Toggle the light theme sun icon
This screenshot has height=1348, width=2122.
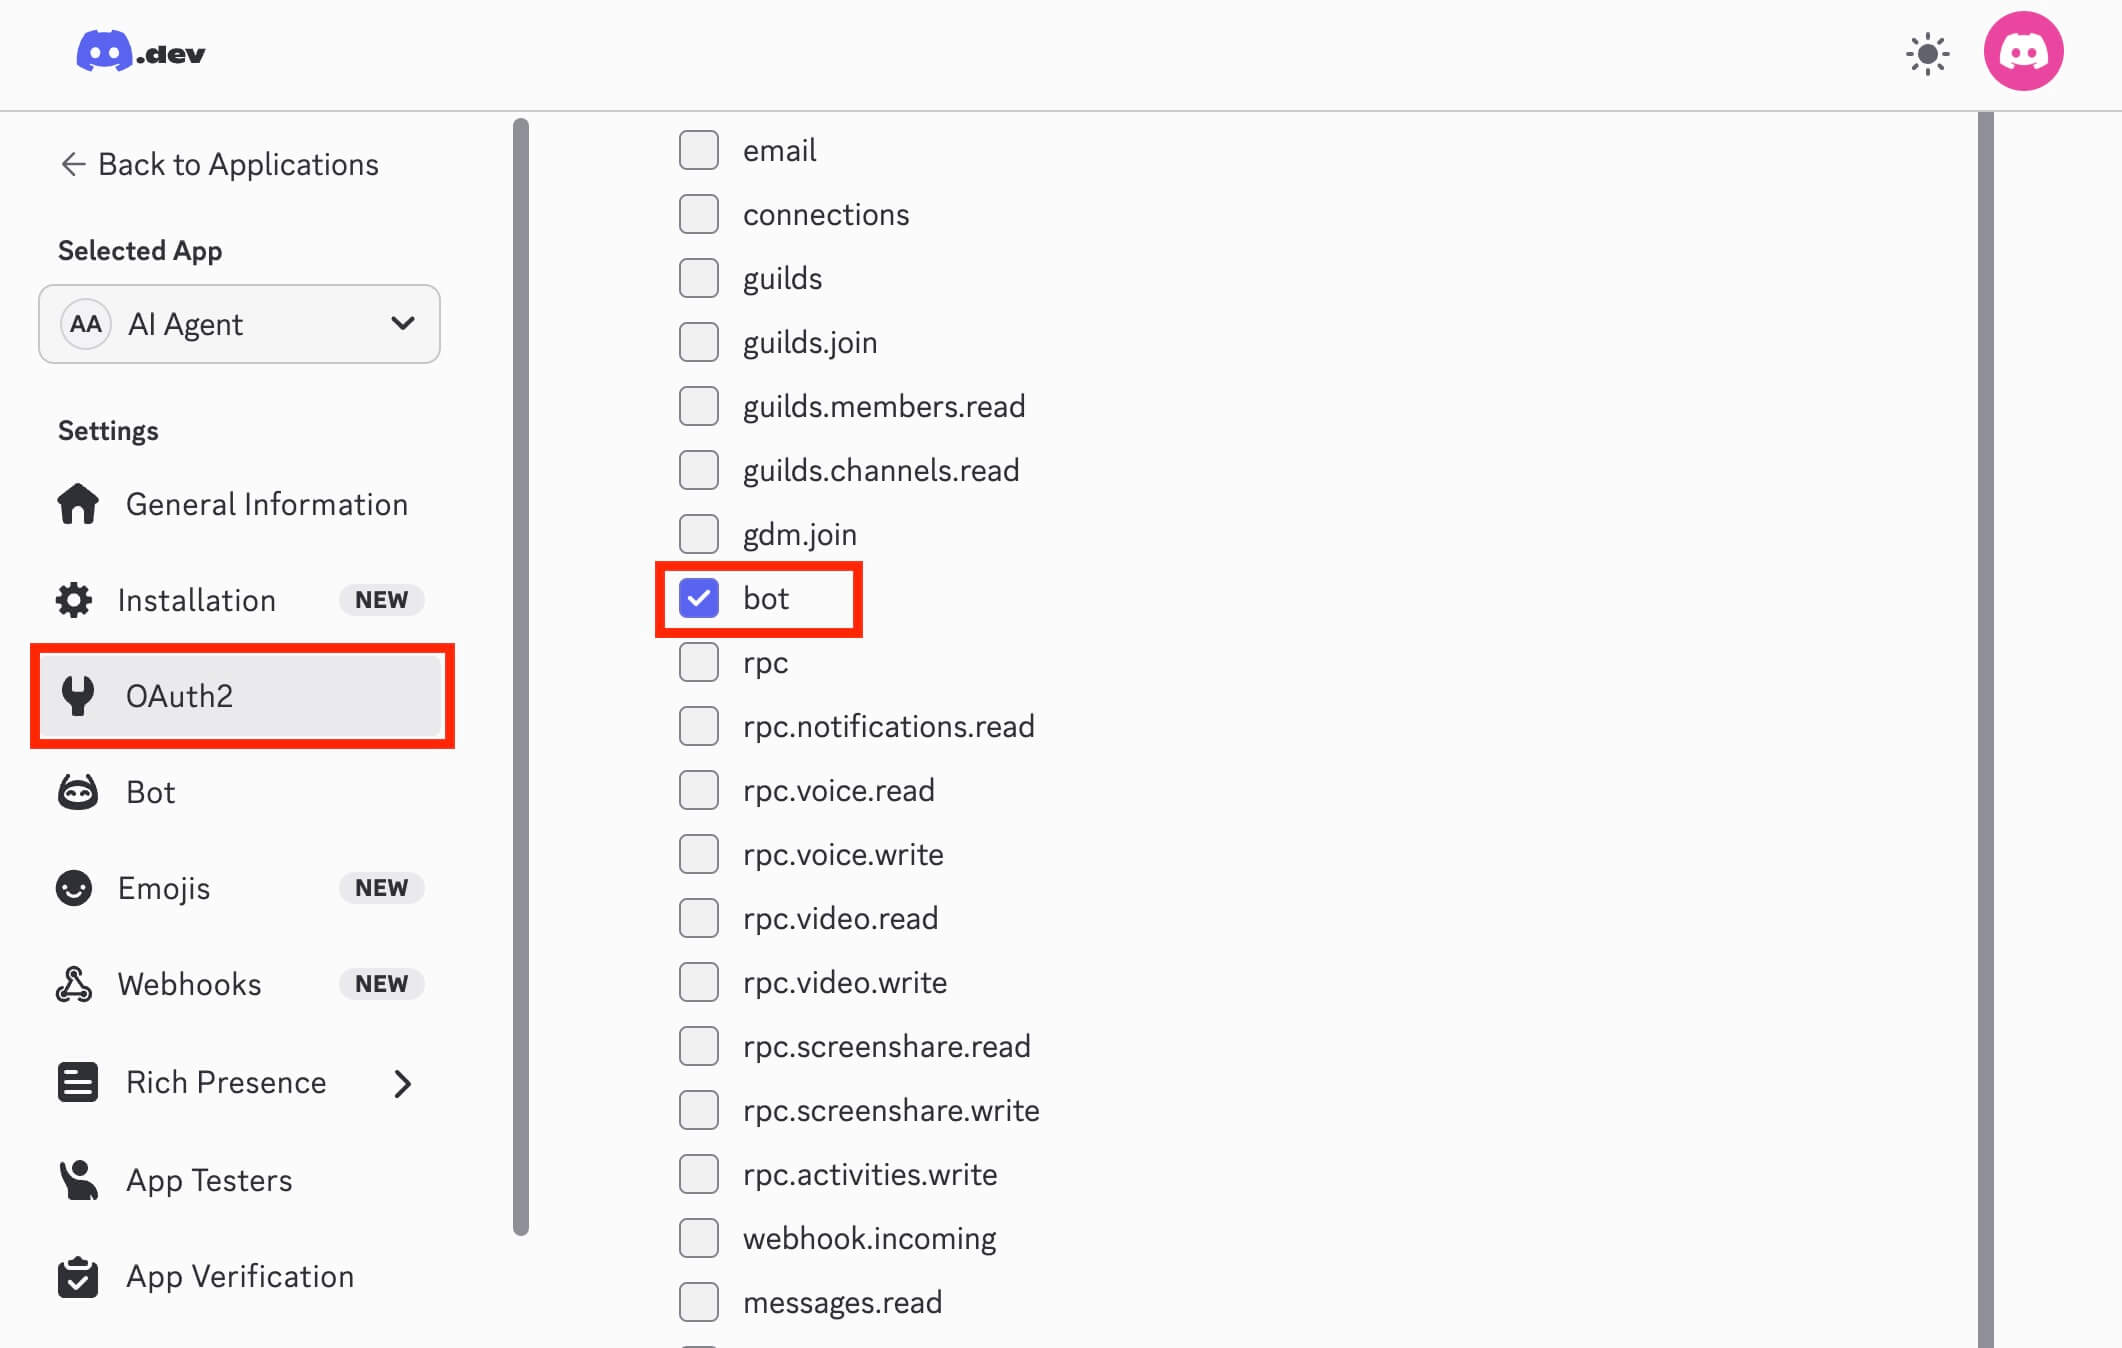tap(1927, 54)
